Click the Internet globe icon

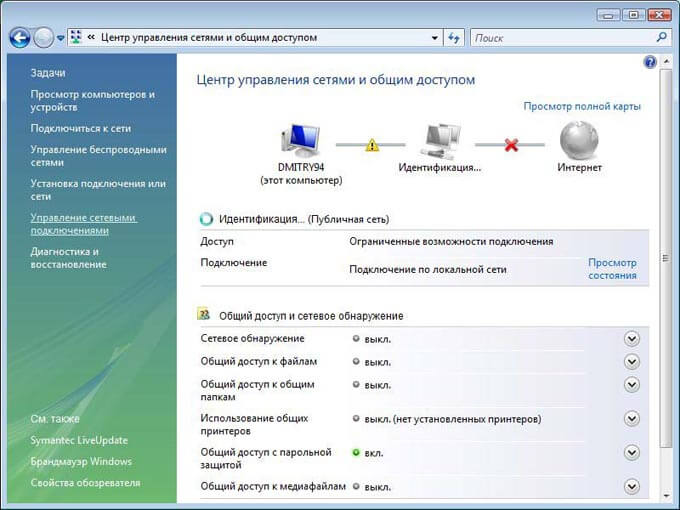(x=579, y=141)
